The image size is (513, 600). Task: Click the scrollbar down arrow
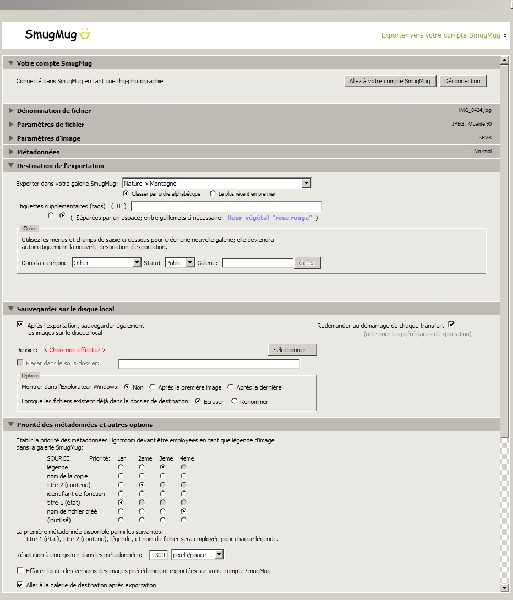click(504, 588)
